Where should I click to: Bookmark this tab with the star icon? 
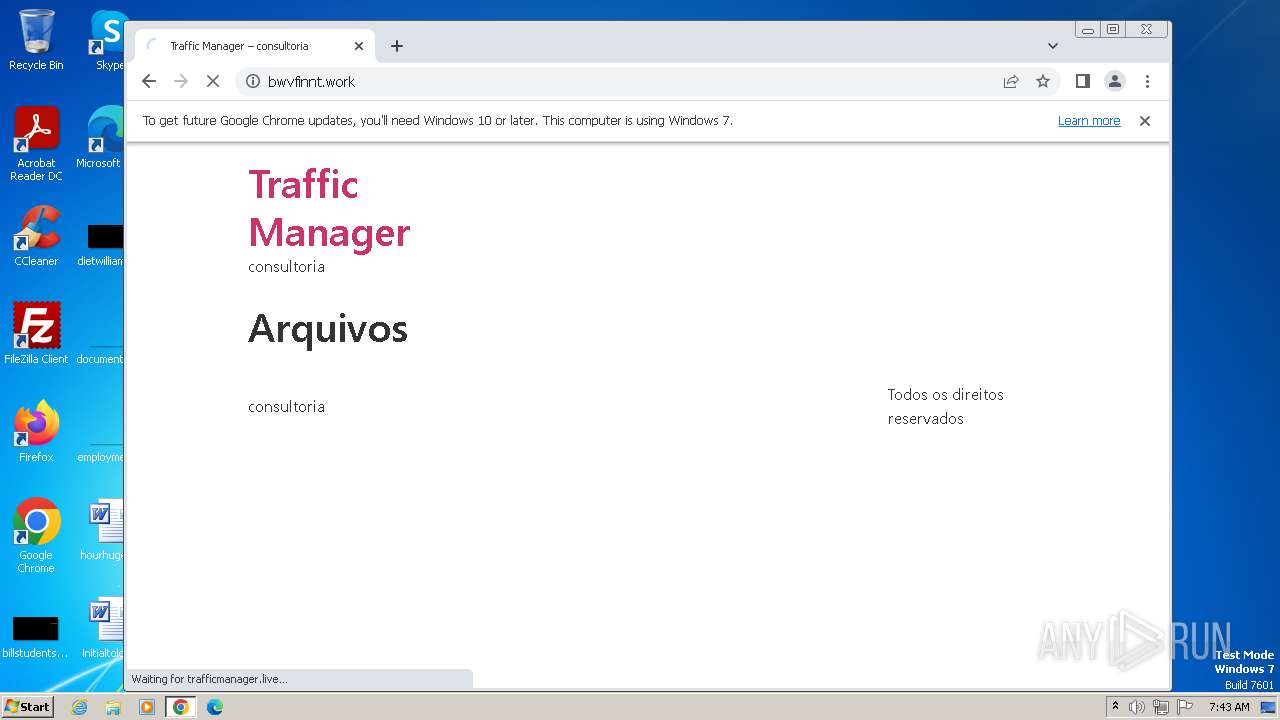coord(1043,82)
